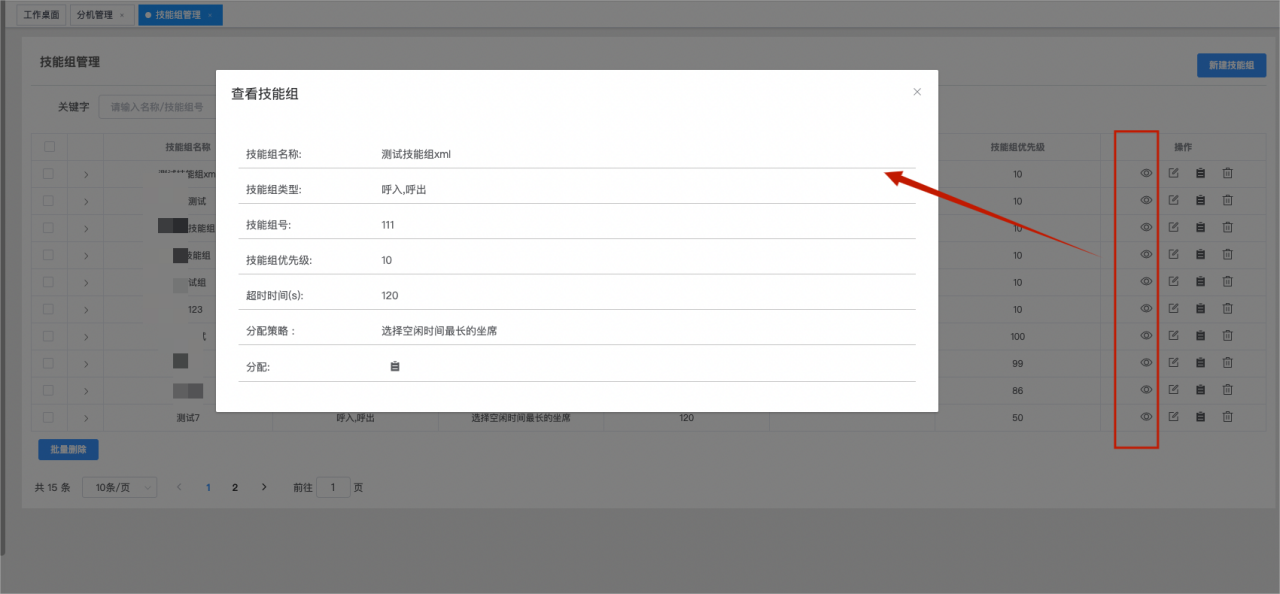Close the 分机管理 tab
Screen dimensions: 1280x594
click(122, 15)
